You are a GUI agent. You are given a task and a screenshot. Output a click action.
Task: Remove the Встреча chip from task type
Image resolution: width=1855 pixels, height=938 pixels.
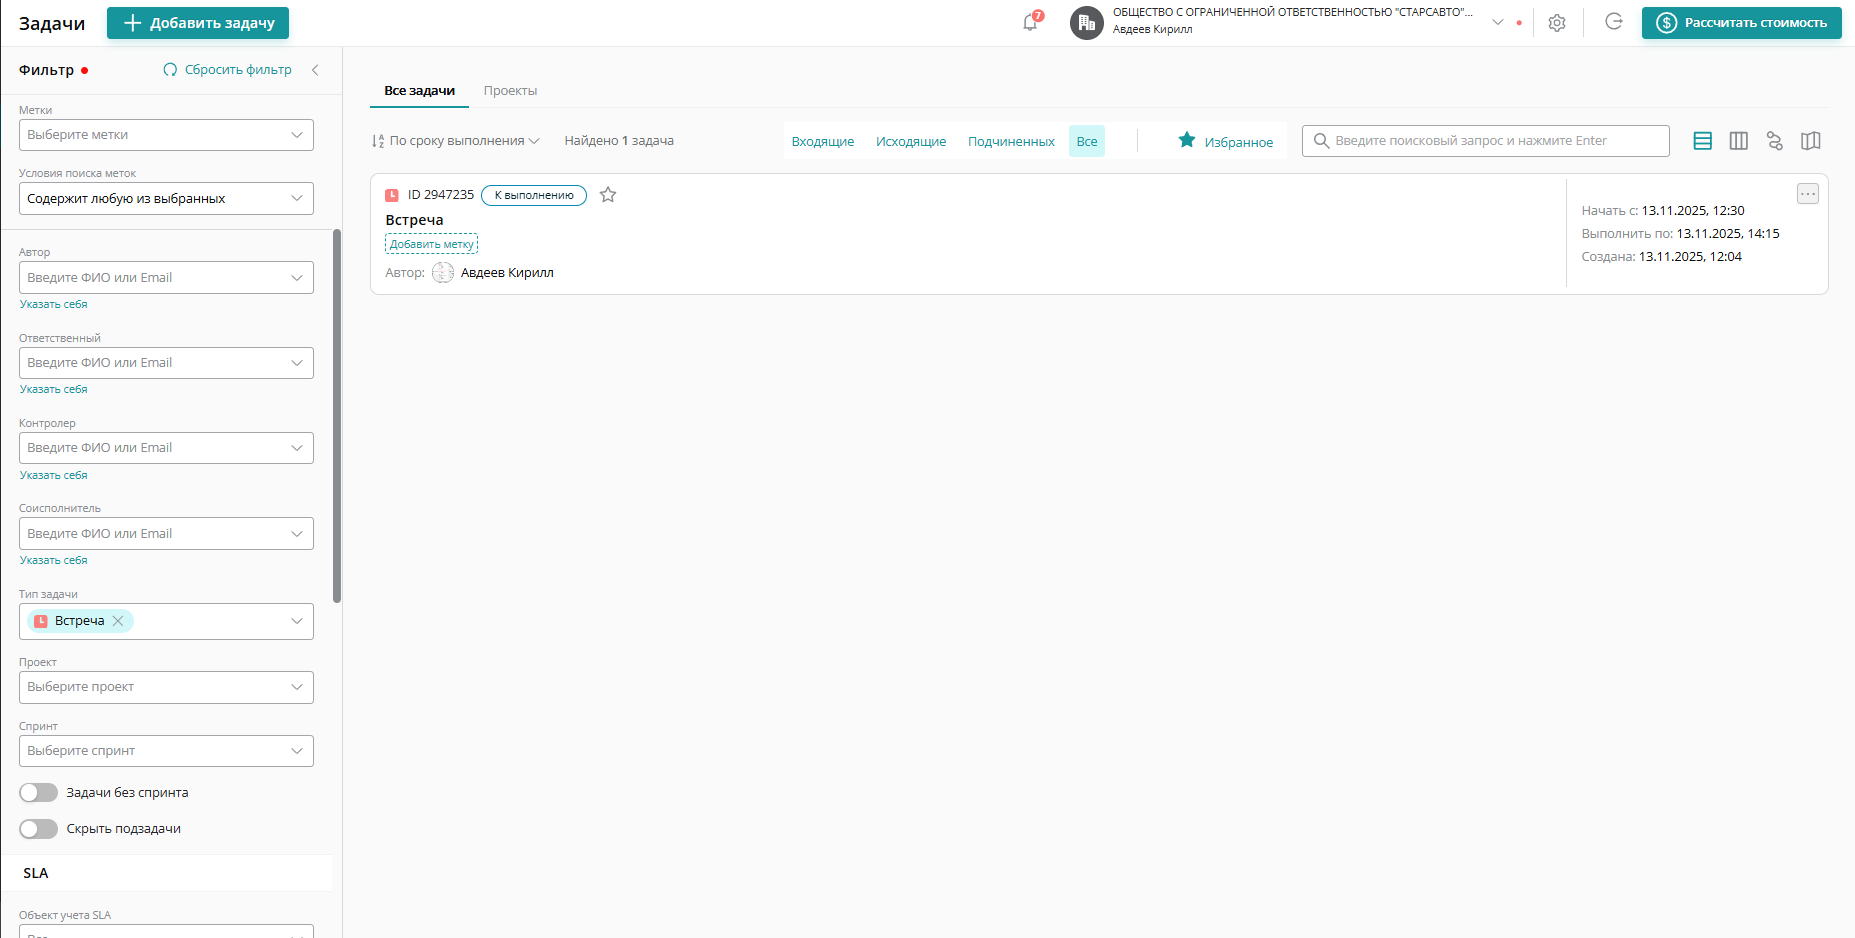(118, 621)
